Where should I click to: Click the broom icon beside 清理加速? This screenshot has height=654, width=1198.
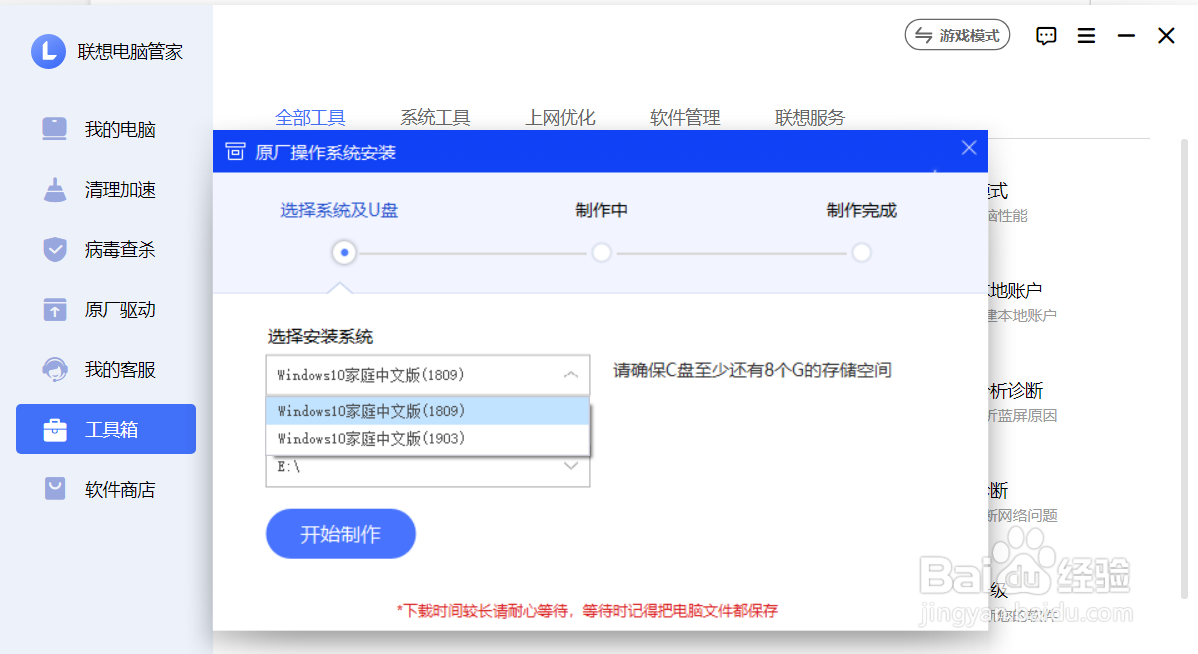(x=54, y=189)
